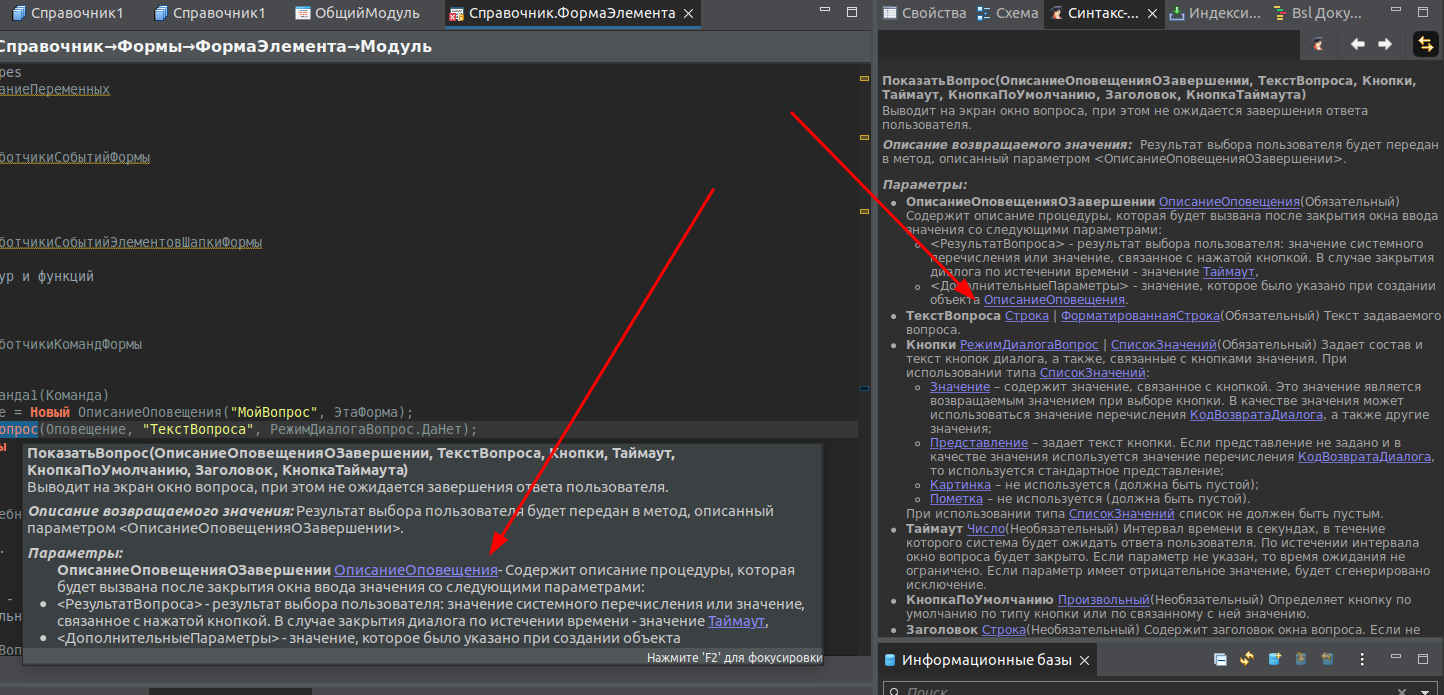Screen dimensions: 1444x695
Task: Clear the infobase search field with the X icon
Action: 1402,691
